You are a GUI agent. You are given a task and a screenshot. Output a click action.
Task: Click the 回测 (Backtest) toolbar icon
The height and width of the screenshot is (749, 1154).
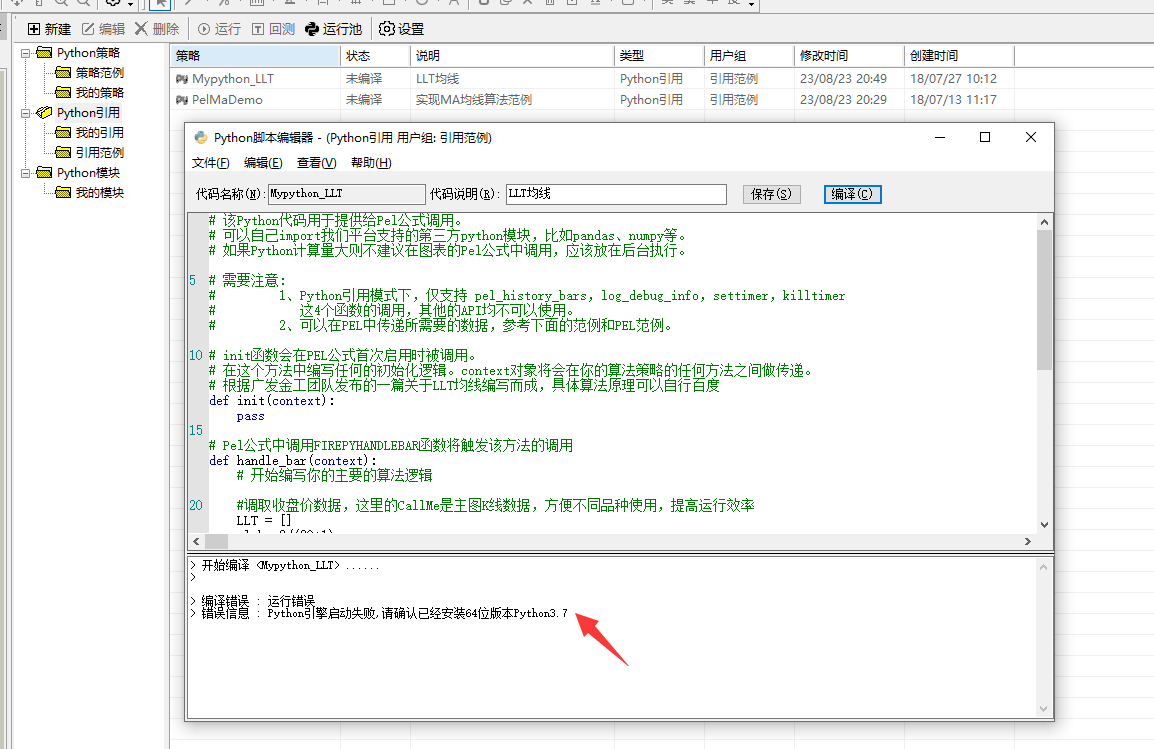[x=258, y=29]
